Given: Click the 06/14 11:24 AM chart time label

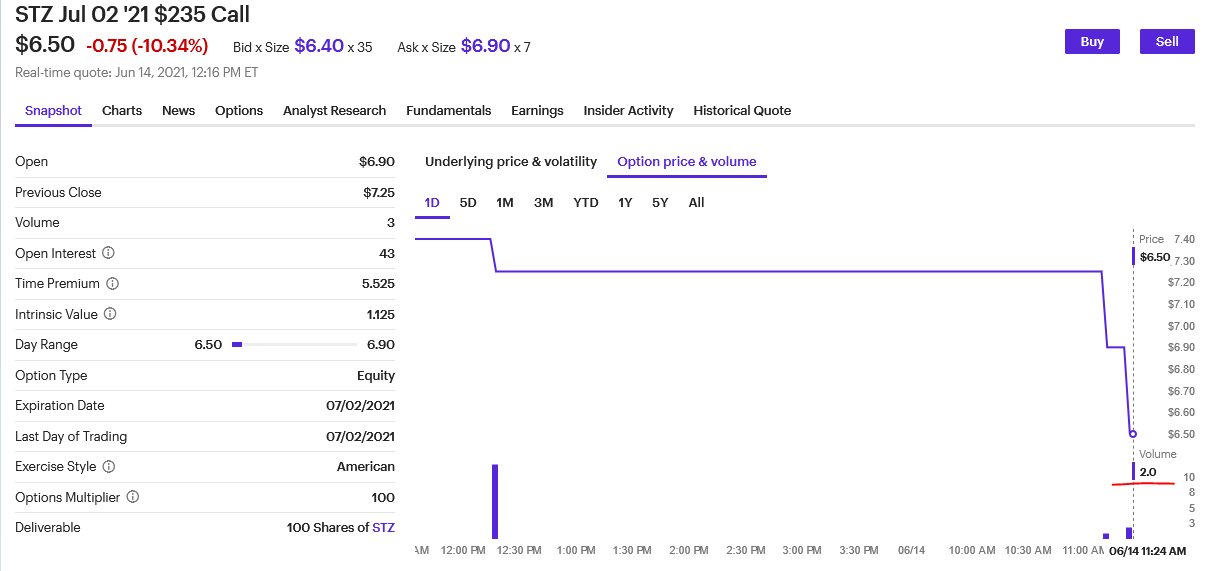Looking at the screenshot, I should point(1147,551).
